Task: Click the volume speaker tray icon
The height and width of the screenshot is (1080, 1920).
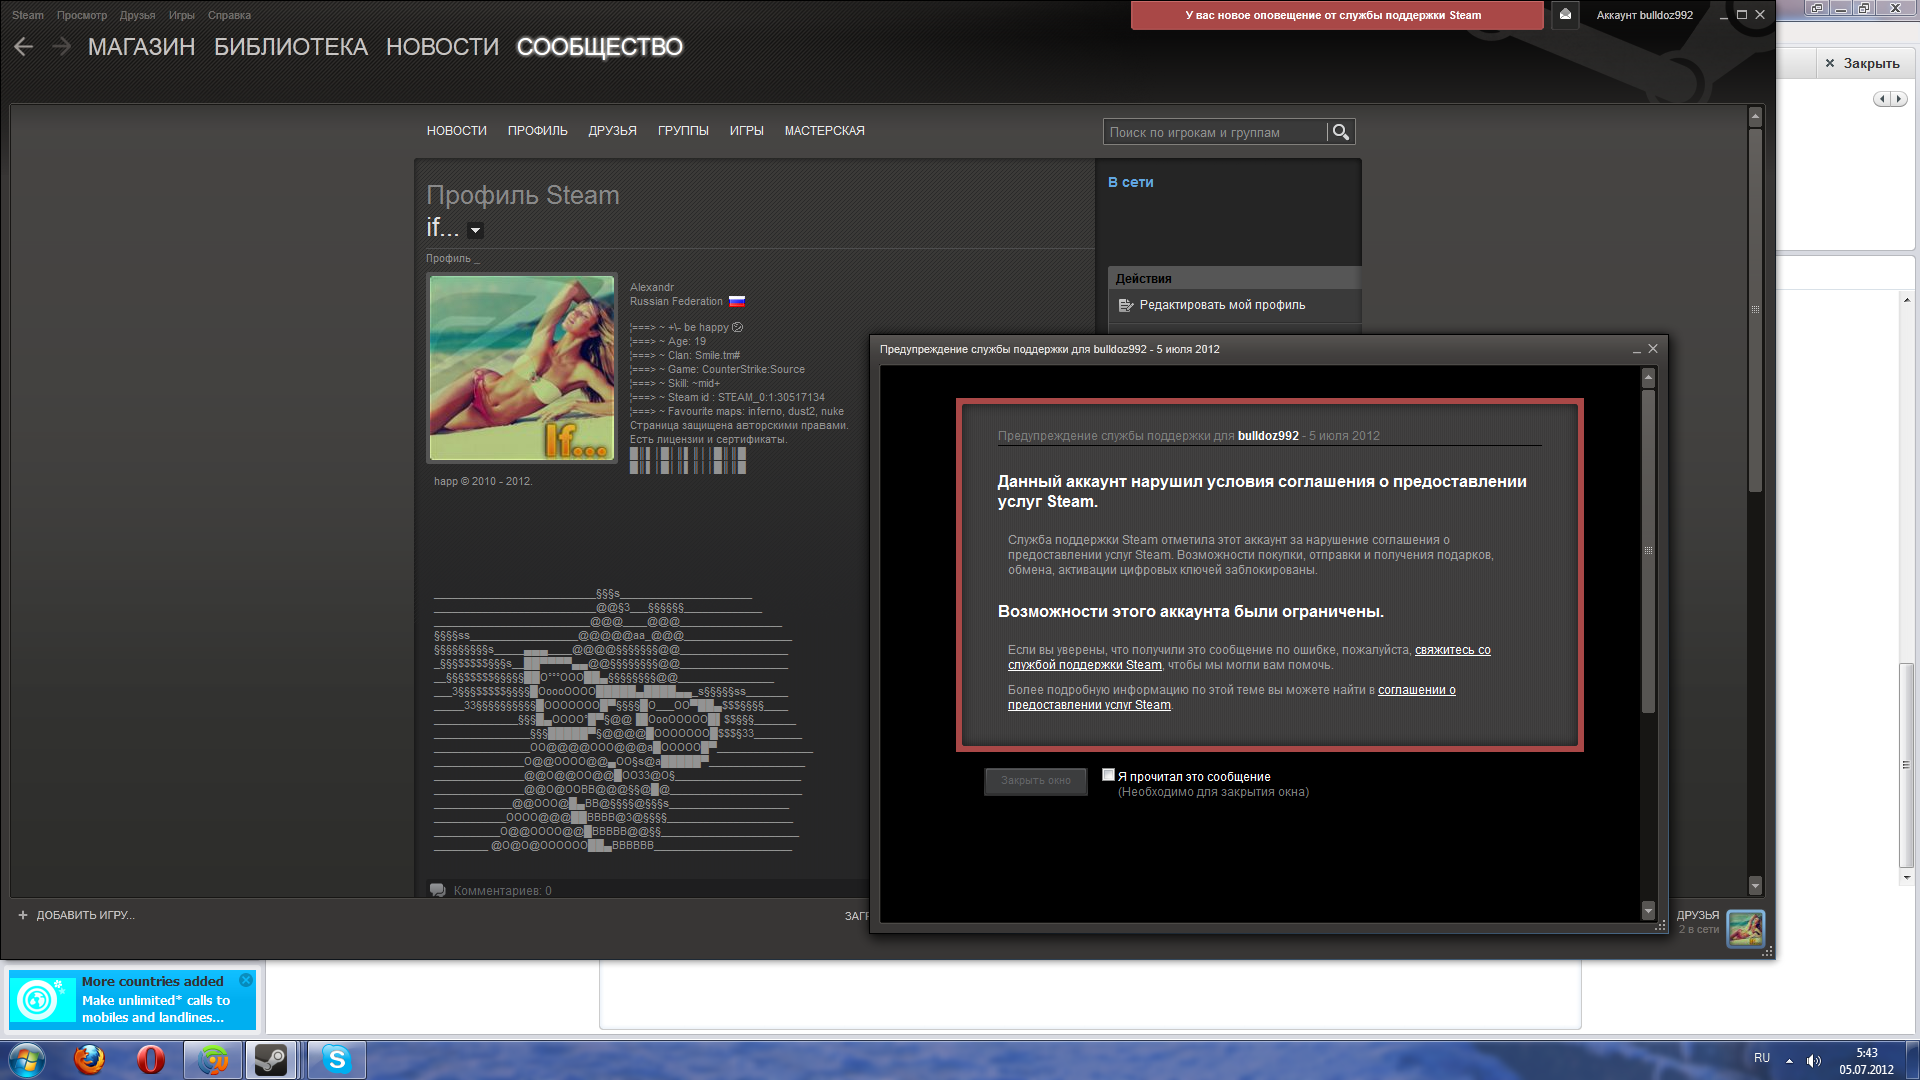Action: (1814, 1061)
